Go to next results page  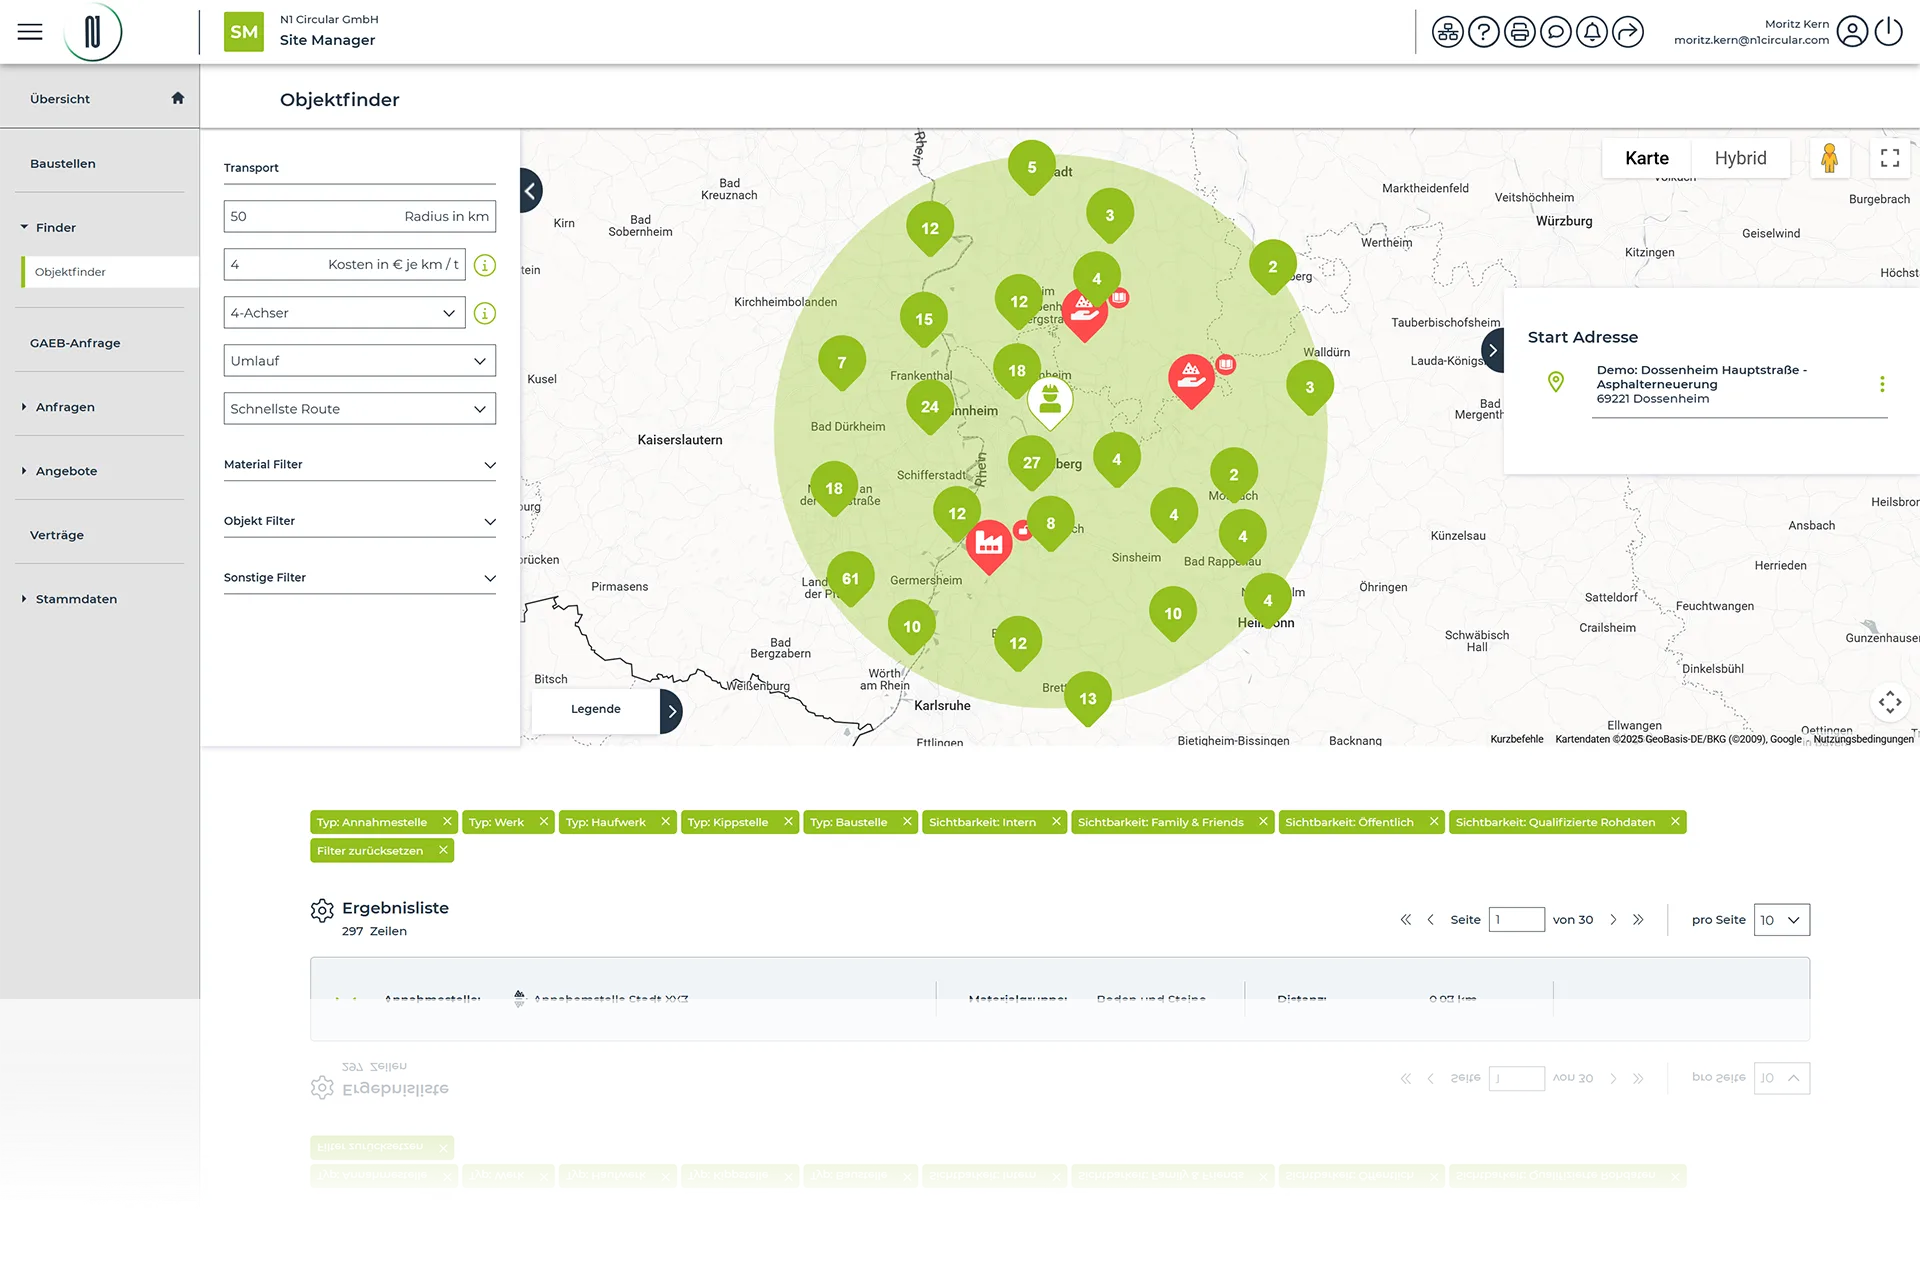pyautogui.click(x=1613, y=920)
